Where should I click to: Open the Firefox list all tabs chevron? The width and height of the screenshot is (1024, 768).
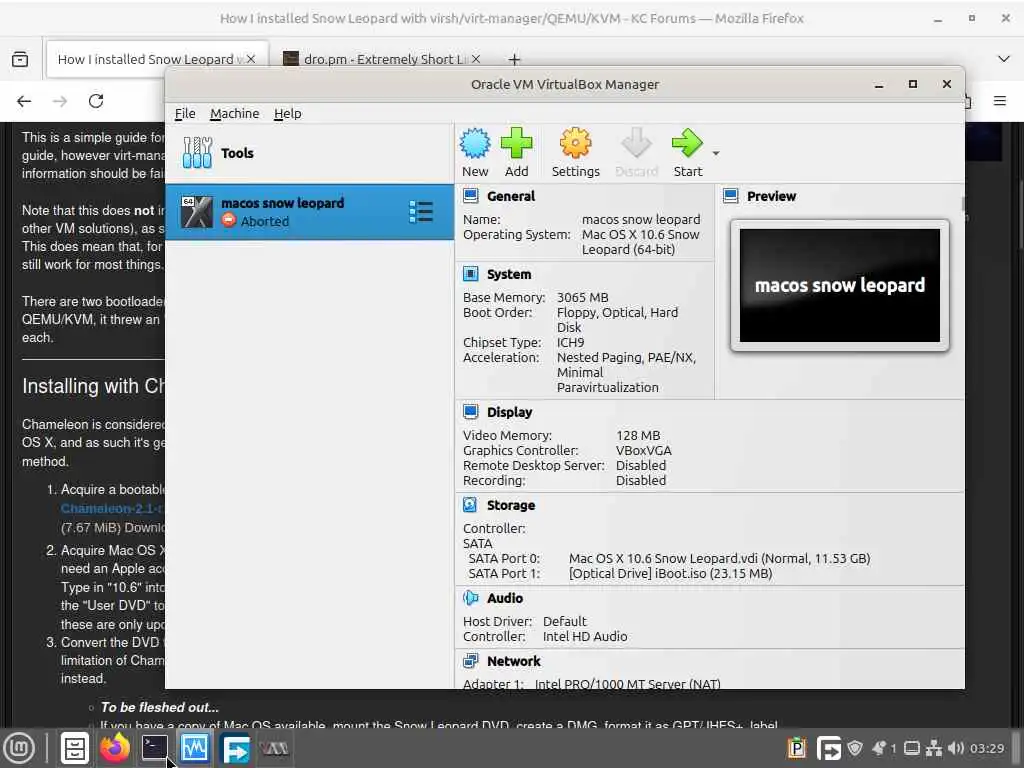pyautogui.click(x=1004, y=59)
